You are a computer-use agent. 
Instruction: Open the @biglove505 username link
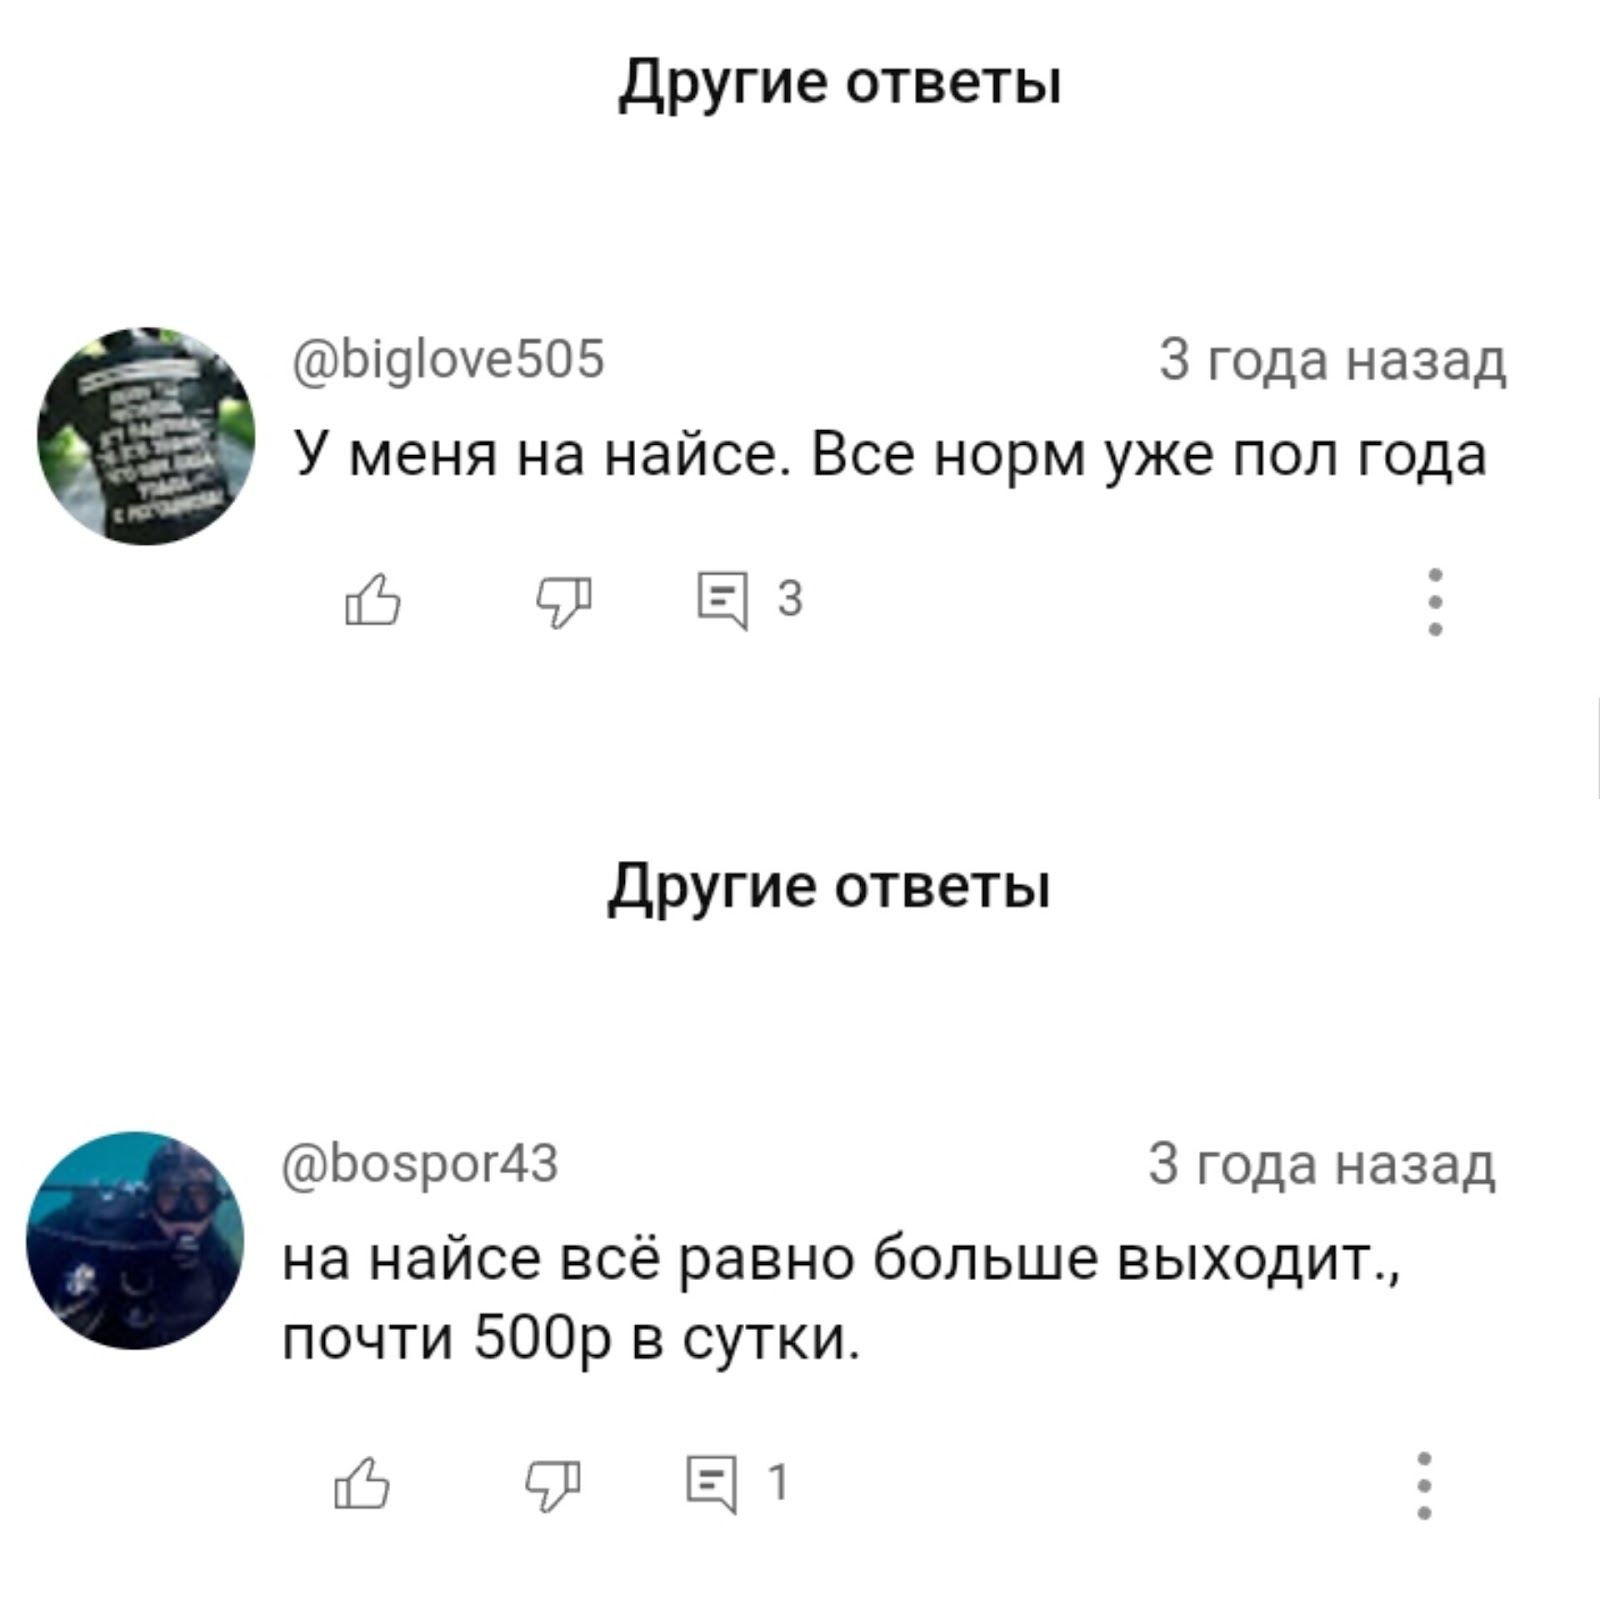click(x=449, y=359)
